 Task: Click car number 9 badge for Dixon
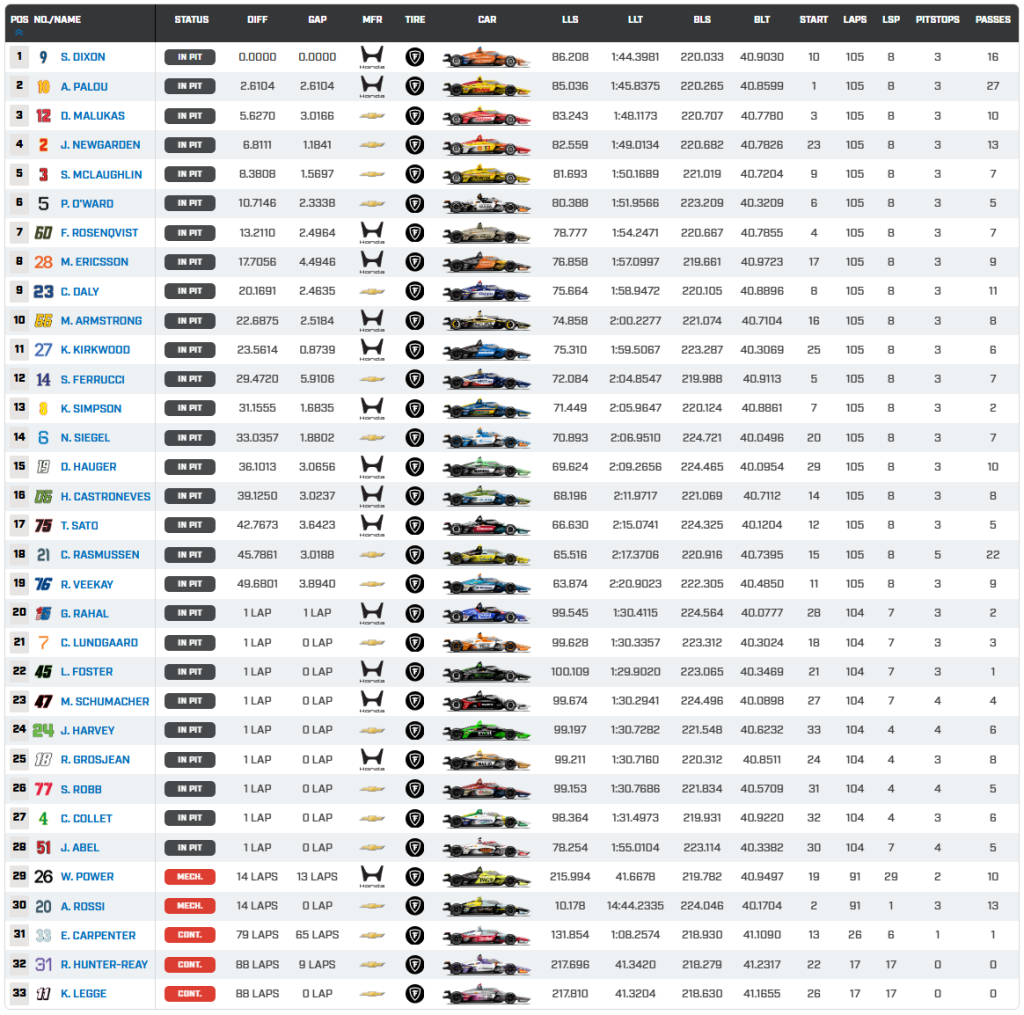[43, 57]
